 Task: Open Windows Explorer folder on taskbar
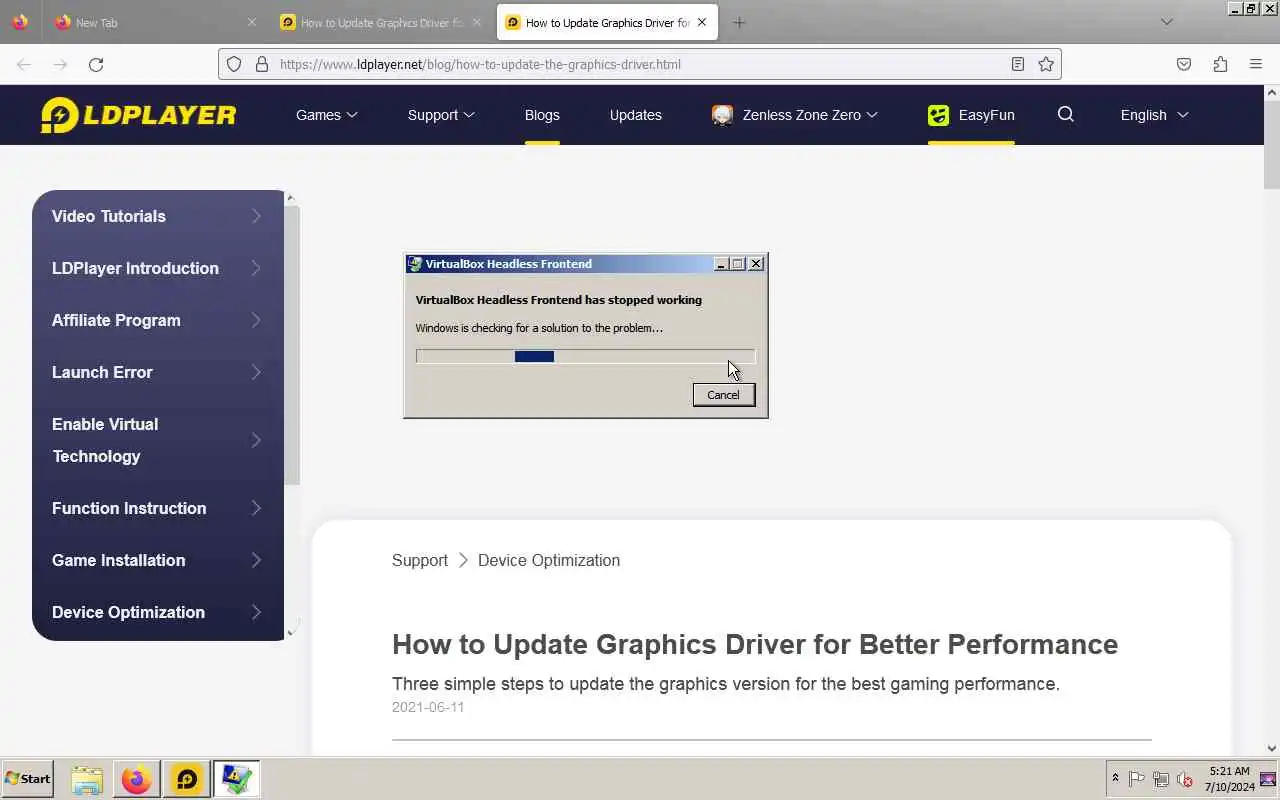coord(87,779)
